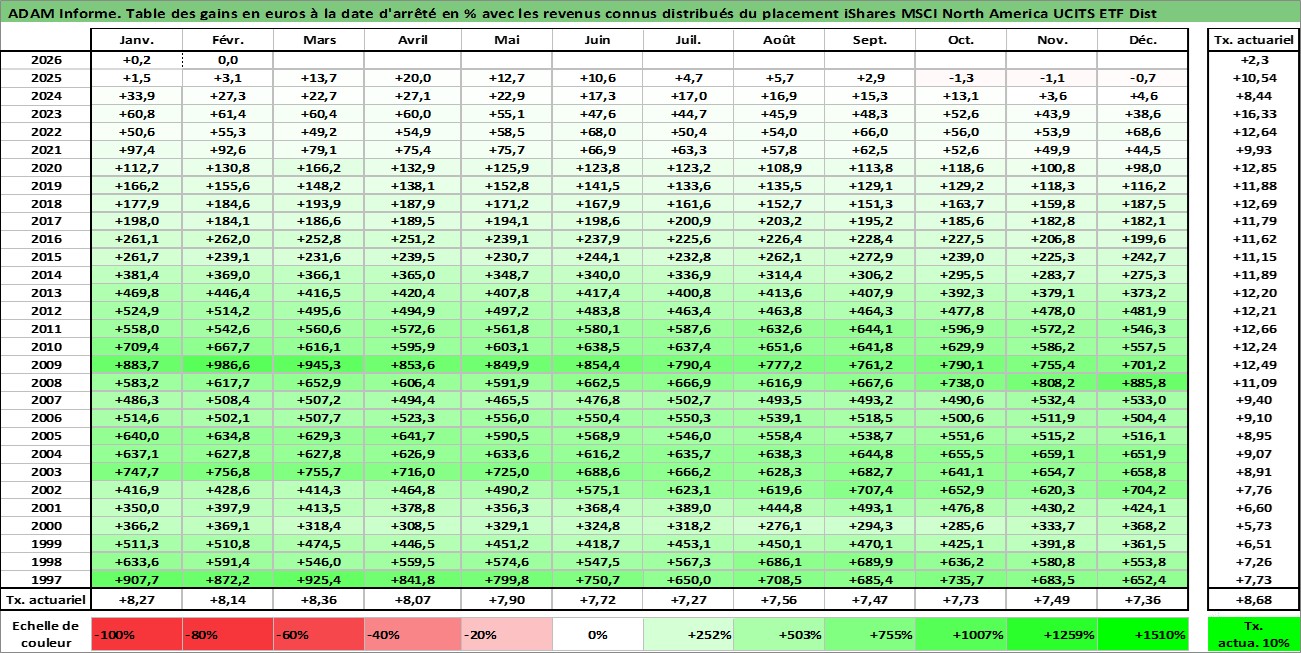The width and height of the screenshot is (1301, 653).
Task: Select the 2014 July cell '+336,9'
Action: pos(687,275)
